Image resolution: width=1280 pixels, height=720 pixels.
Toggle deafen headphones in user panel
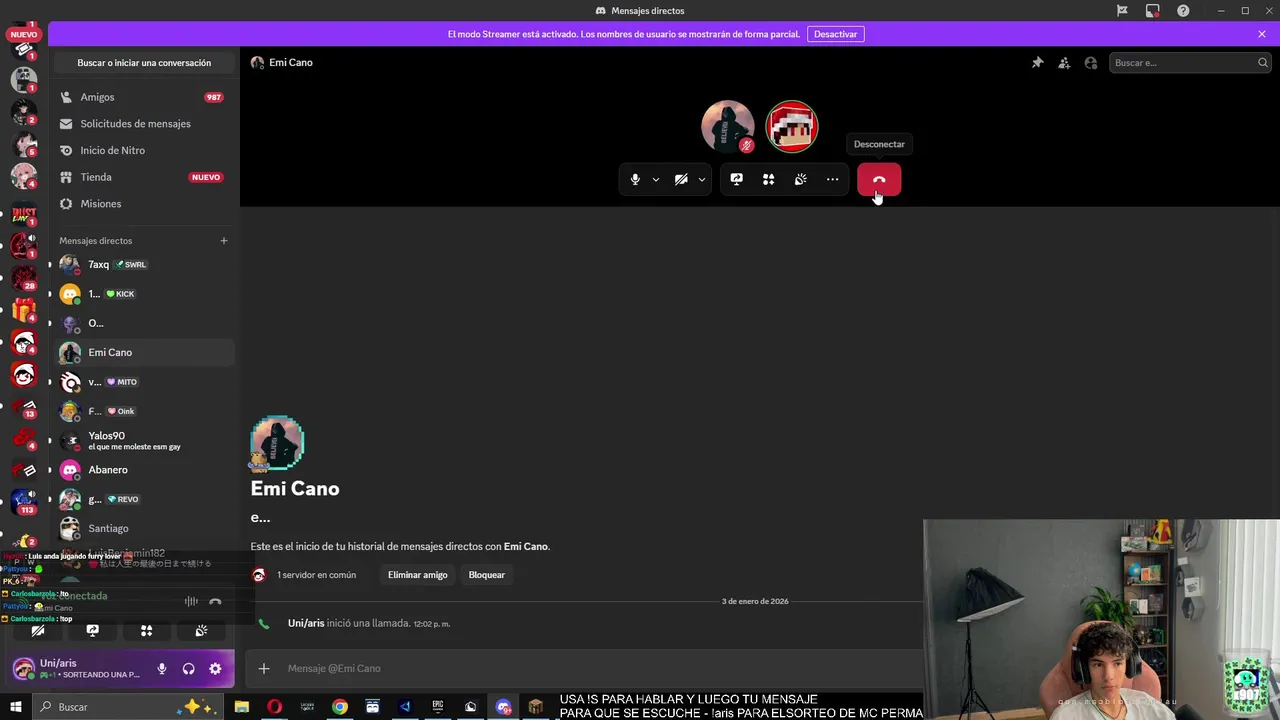point(188,669)
